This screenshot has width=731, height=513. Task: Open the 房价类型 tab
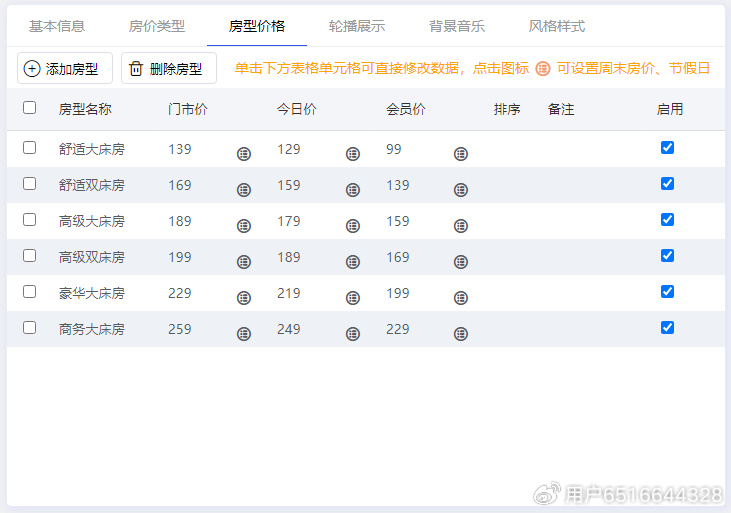click(x=157, y=26)
